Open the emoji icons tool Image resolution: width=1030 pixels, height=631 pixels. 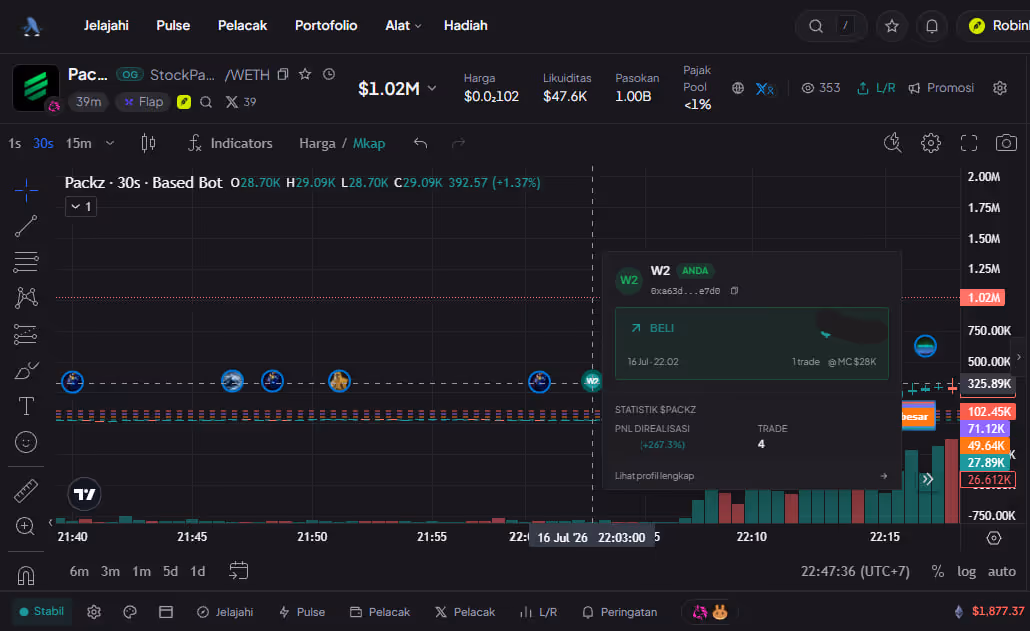(x=26, y=443)
